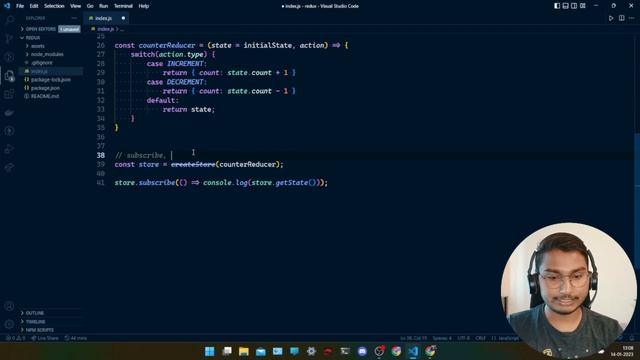
Task: Open Discord from the taskbar
Action: (362, 351)
